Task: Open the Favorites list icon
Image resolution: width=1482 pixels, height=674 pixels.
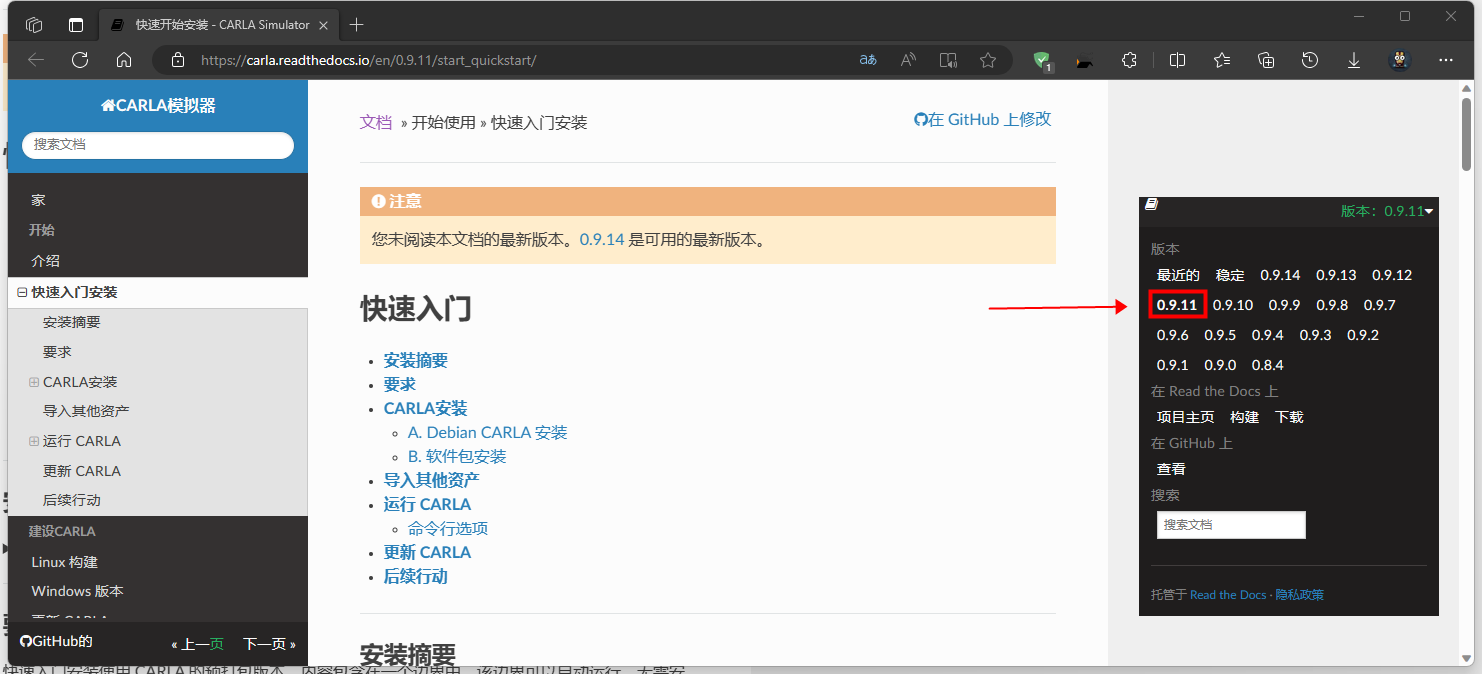Action: click(x=1222, y=60)
